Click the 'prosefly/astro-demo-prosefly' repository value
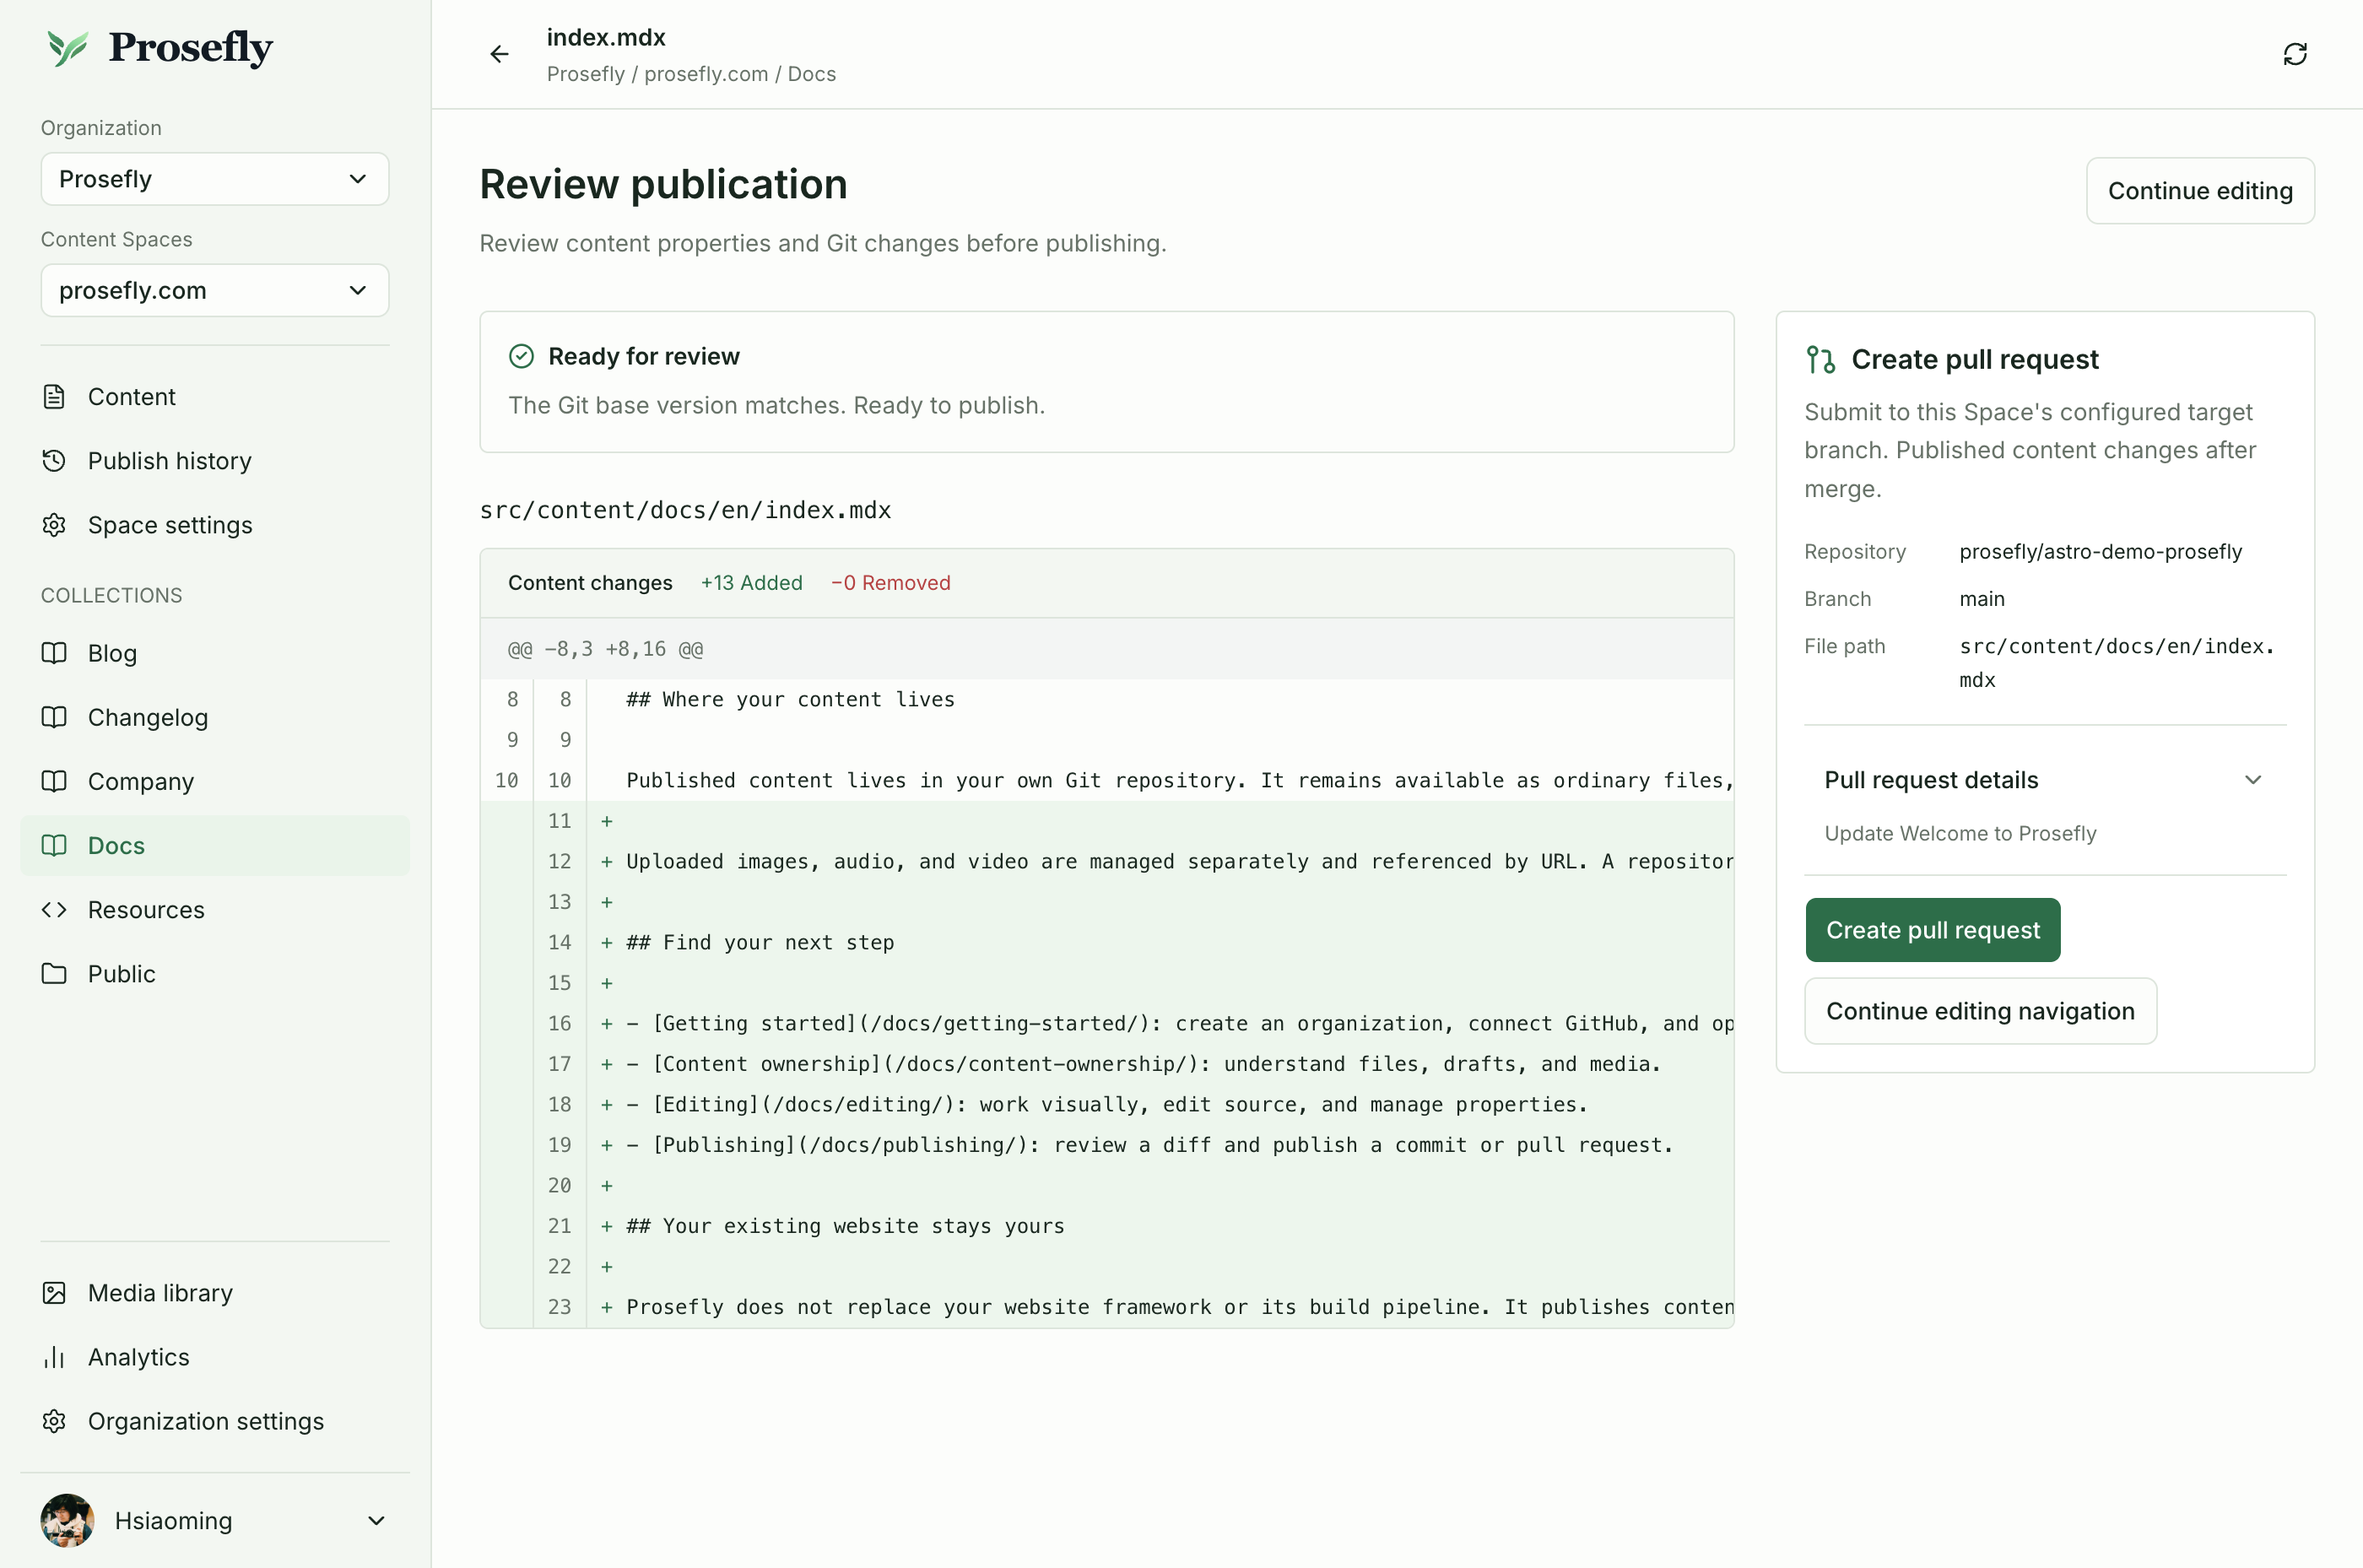Image resolution: width=2363 pixels, height=1568 pixels. point(2100,552)
